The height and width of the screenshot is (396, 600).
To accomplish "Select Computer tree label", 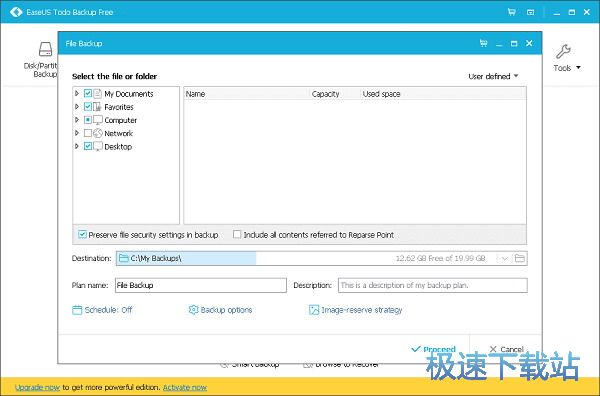I will (x=121, y=120).
